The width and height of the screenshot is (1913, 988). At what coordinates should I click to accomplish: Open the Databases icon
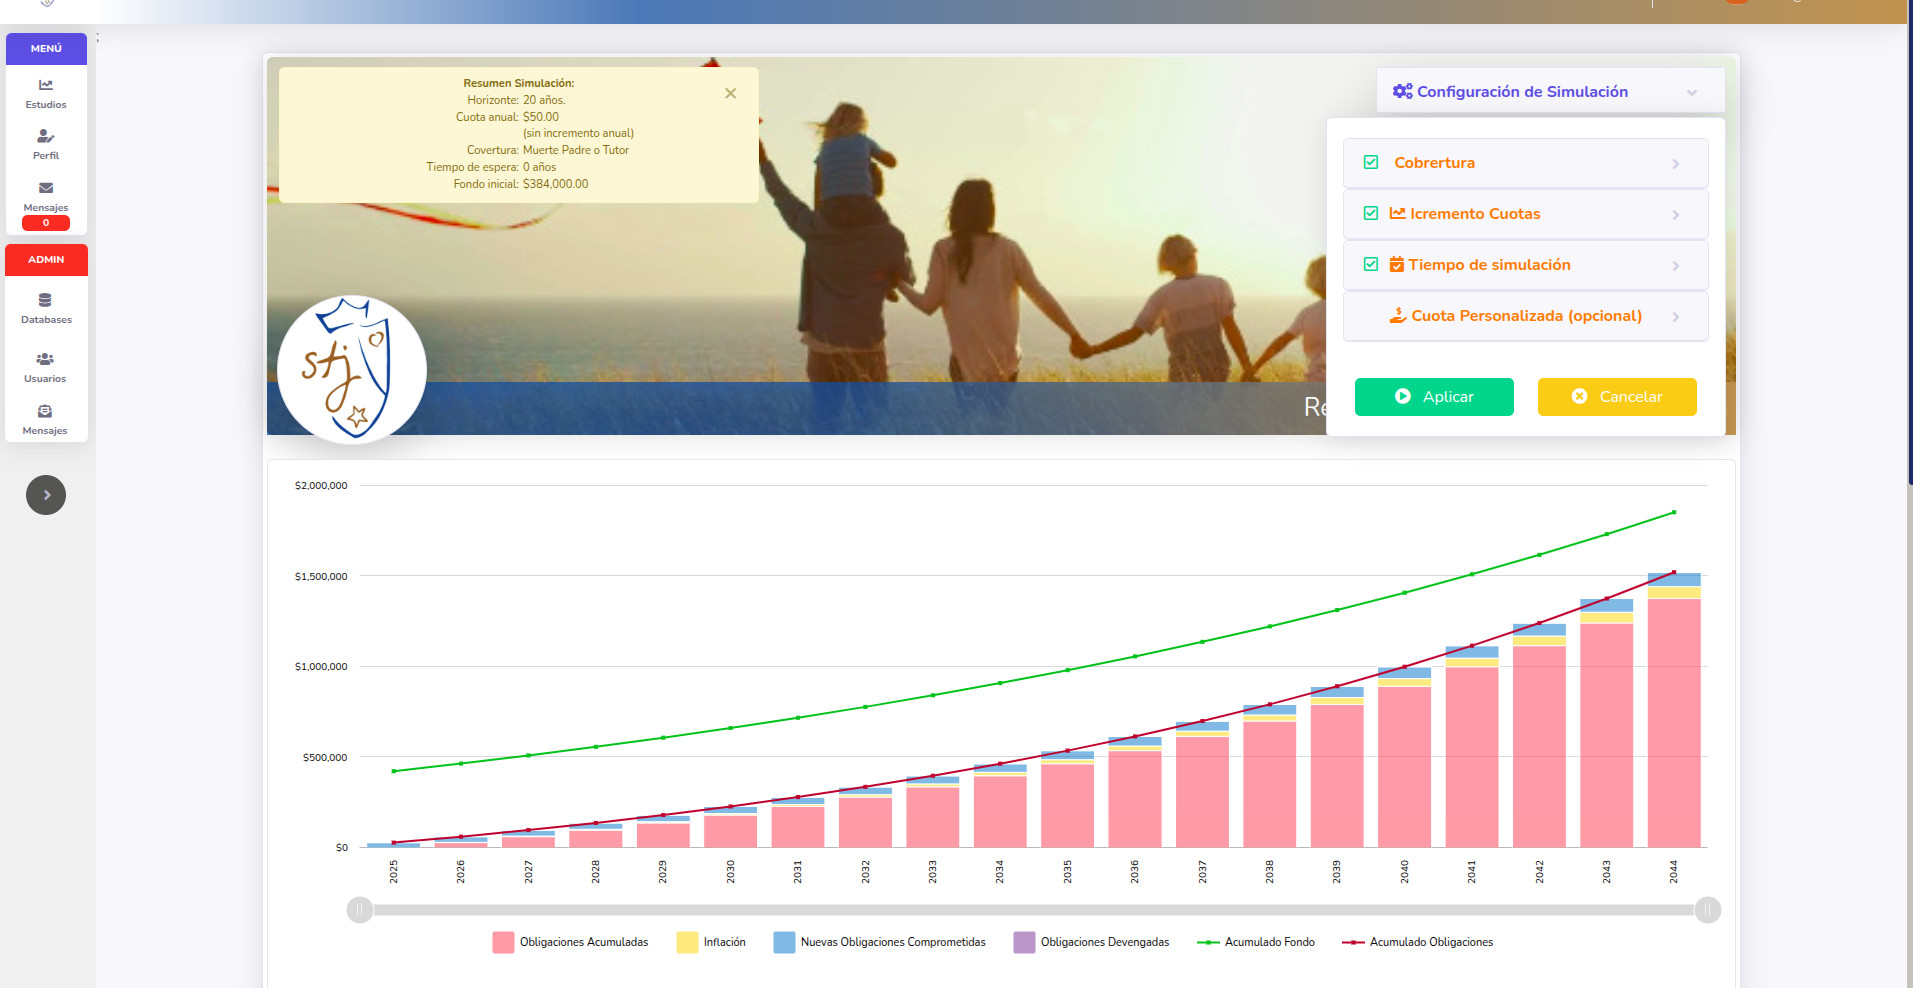45,300
